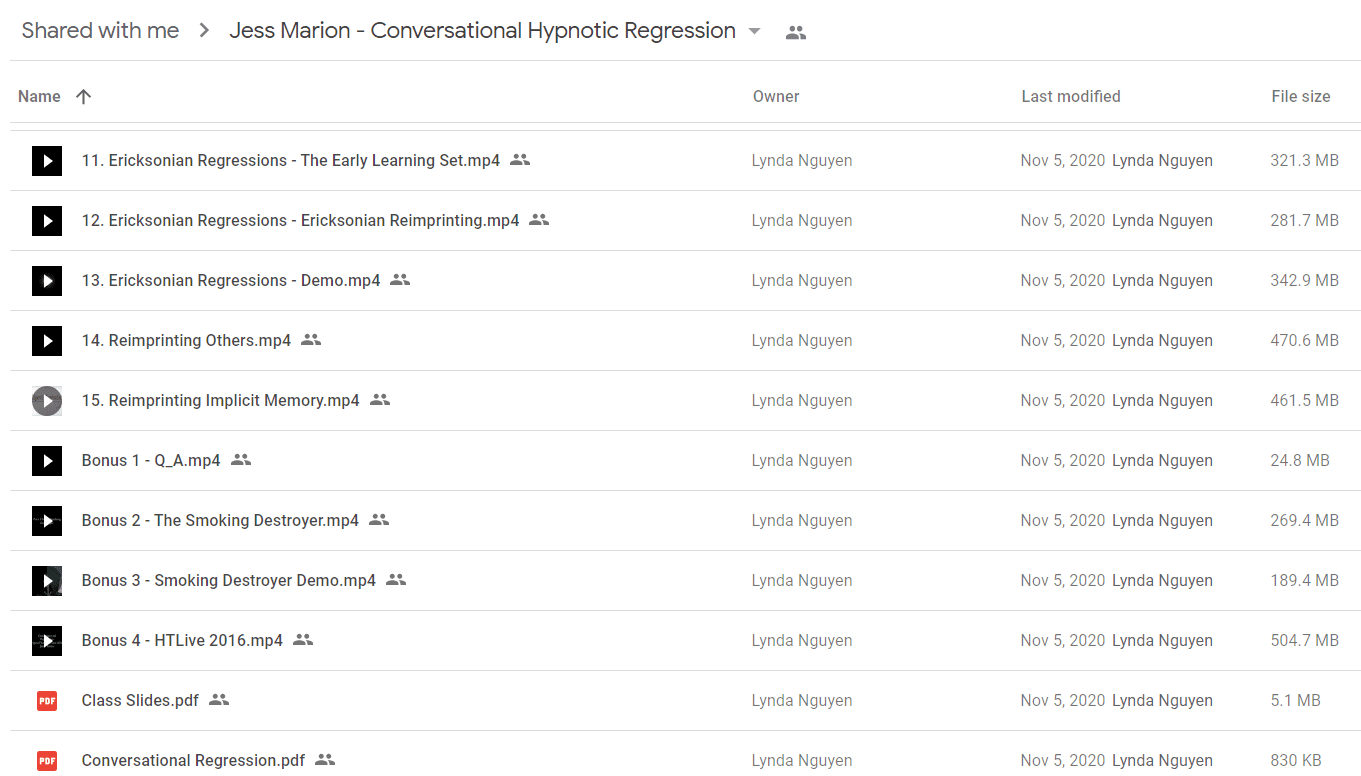Screen dimensions: 1361x776
Task: Click shared-folder people icon in breadcrumb header
Action: tap(796, 32)
